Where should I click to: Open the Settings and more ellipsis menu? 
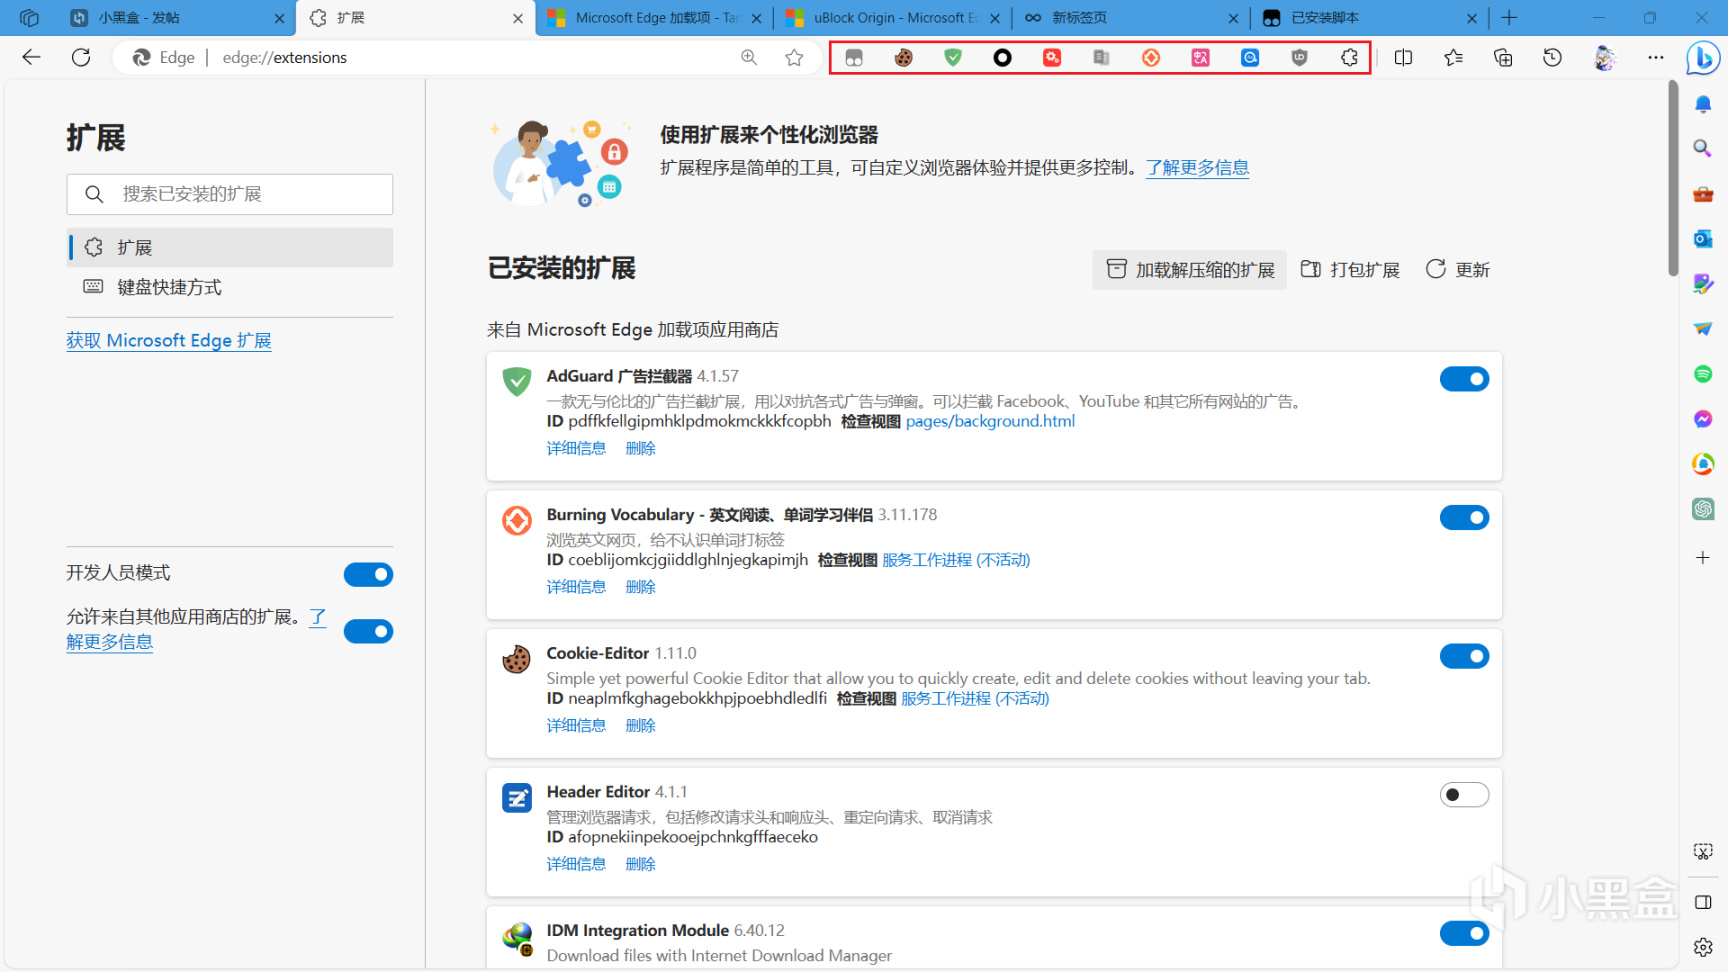[1656, 58]
